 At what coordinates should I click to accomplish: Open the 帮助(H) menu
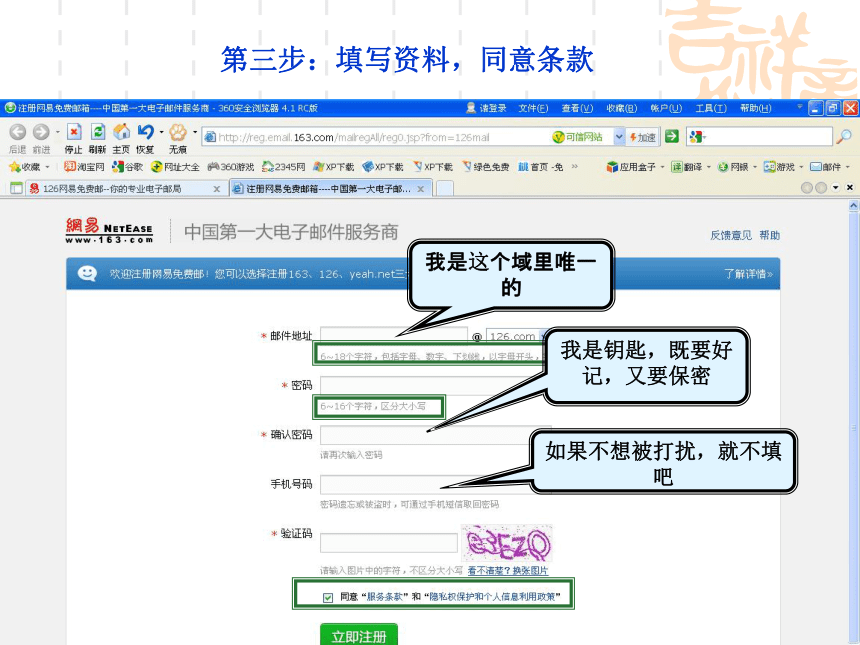[756, 108]
